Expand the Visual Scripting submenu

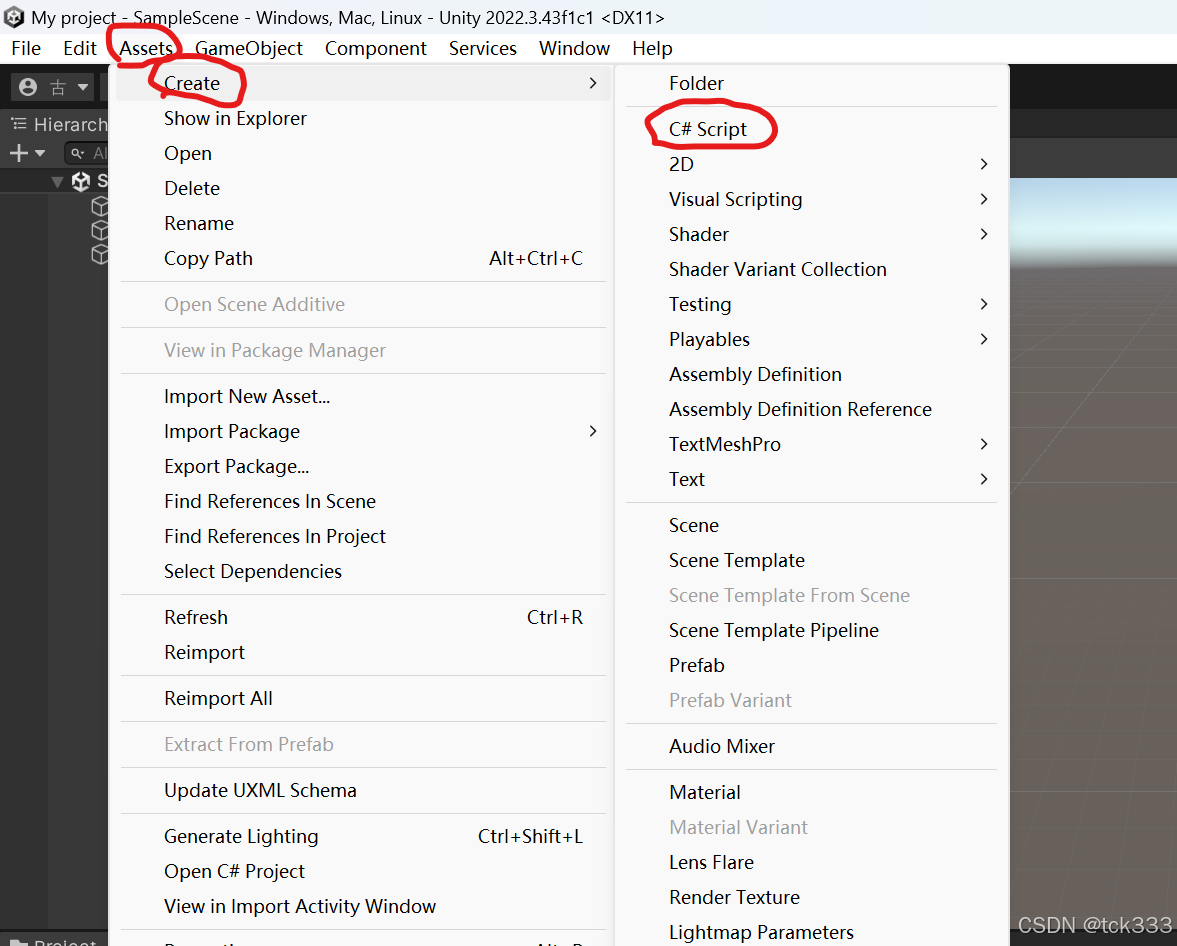[811, 200]
